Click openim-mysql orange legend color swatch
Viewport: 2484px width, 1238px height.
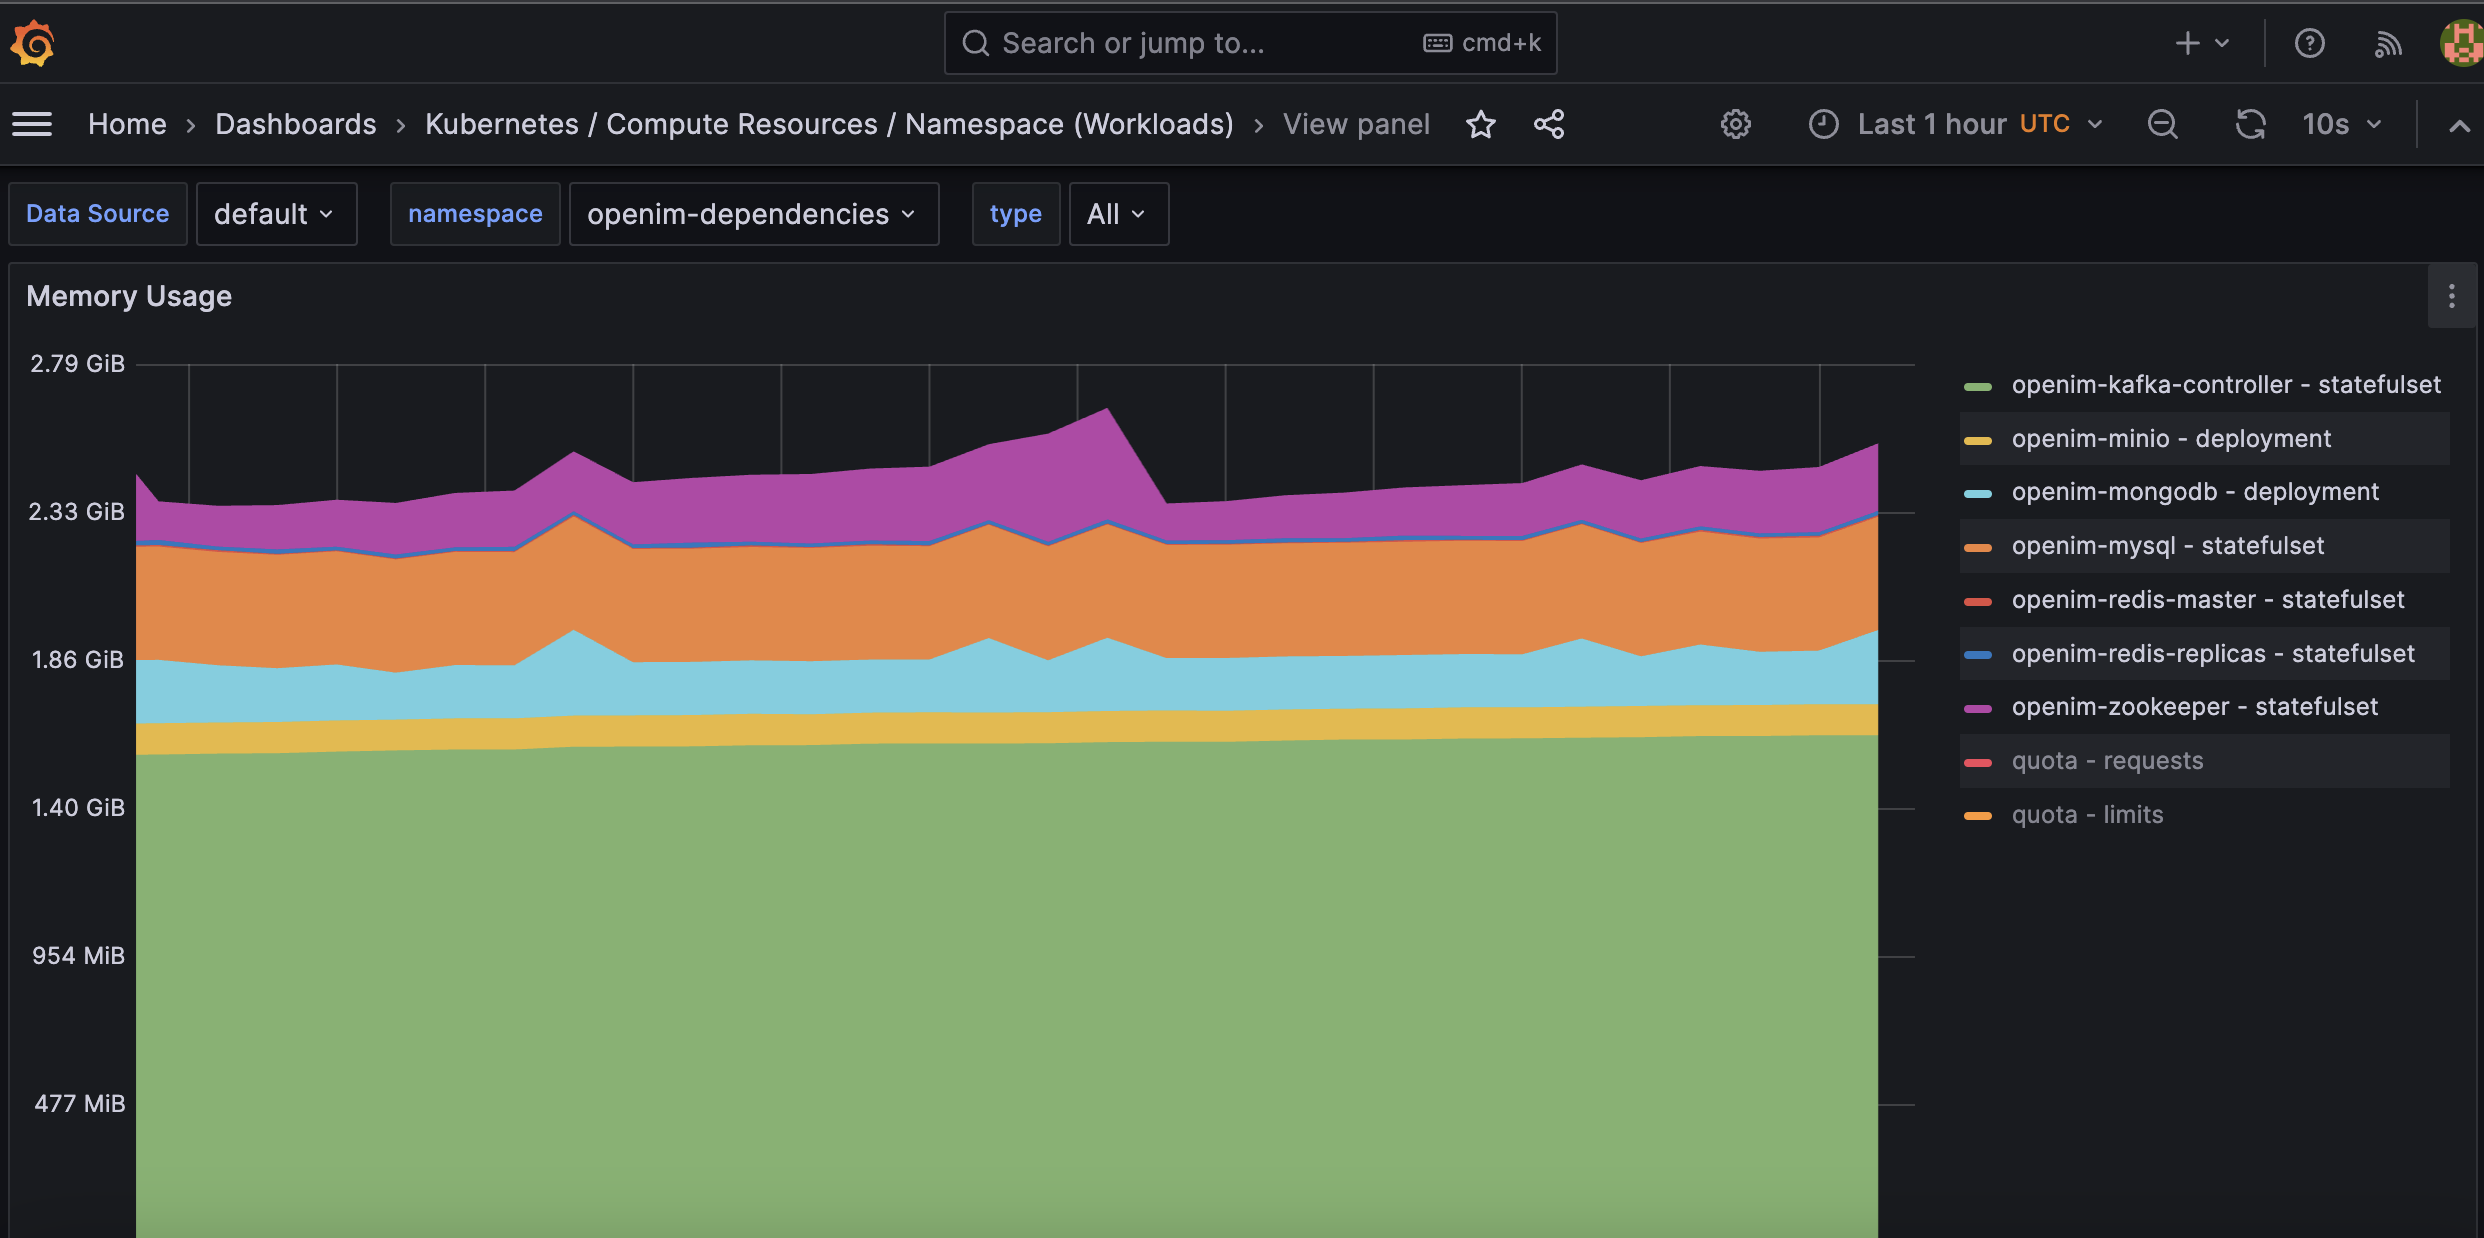[1977, 547]
